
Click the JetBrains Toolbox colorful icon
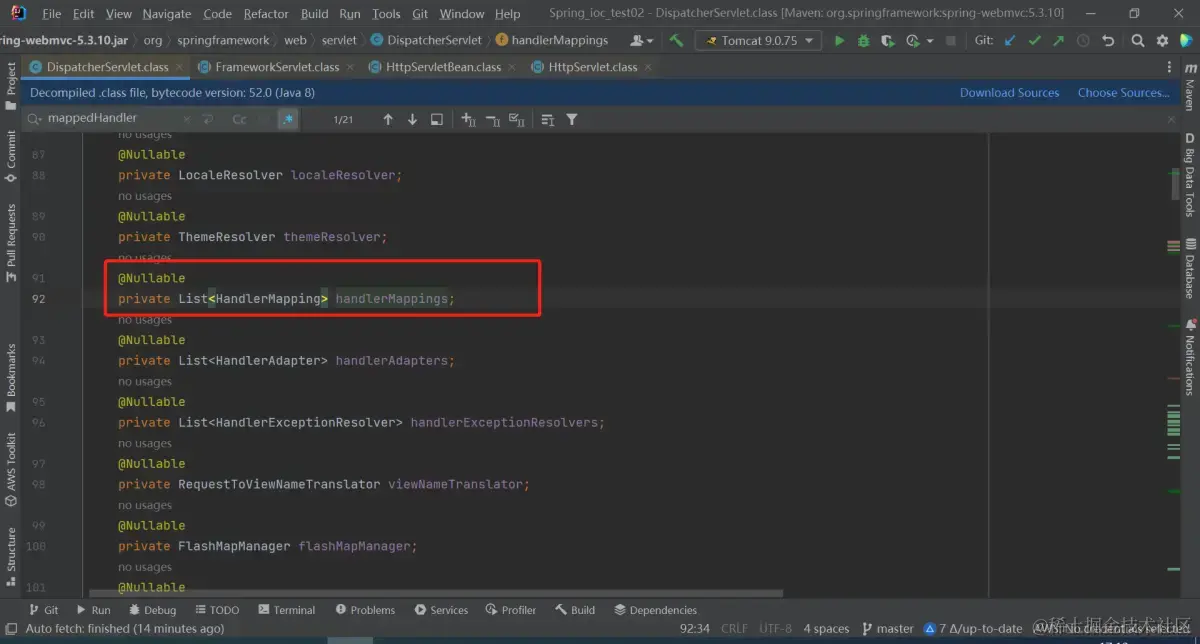point(1186,41)
